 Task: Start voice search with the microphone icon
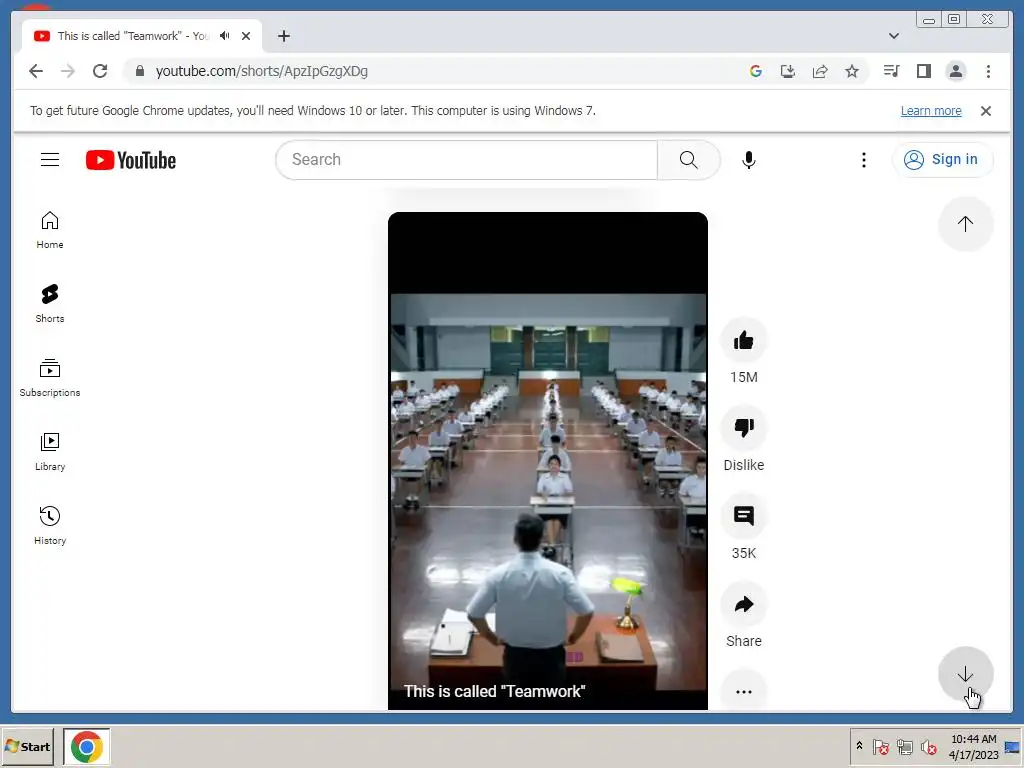pyautogui.click(x=748, y=160)
